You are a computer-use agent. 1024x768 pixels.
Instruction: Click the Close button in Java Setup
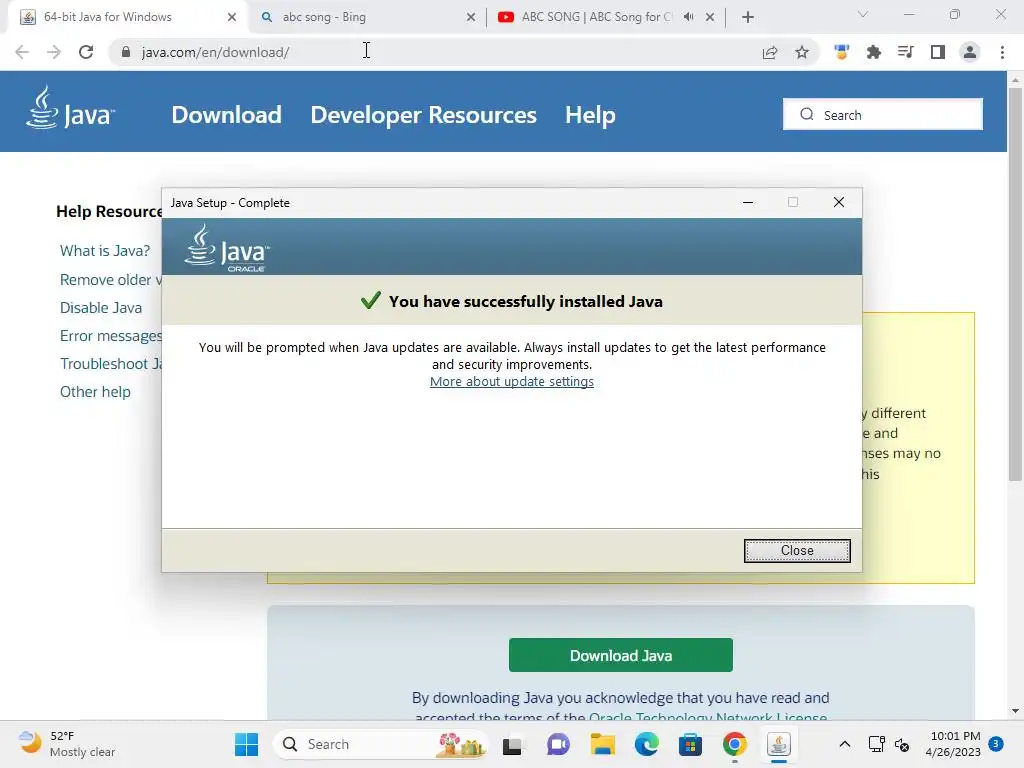797,551
